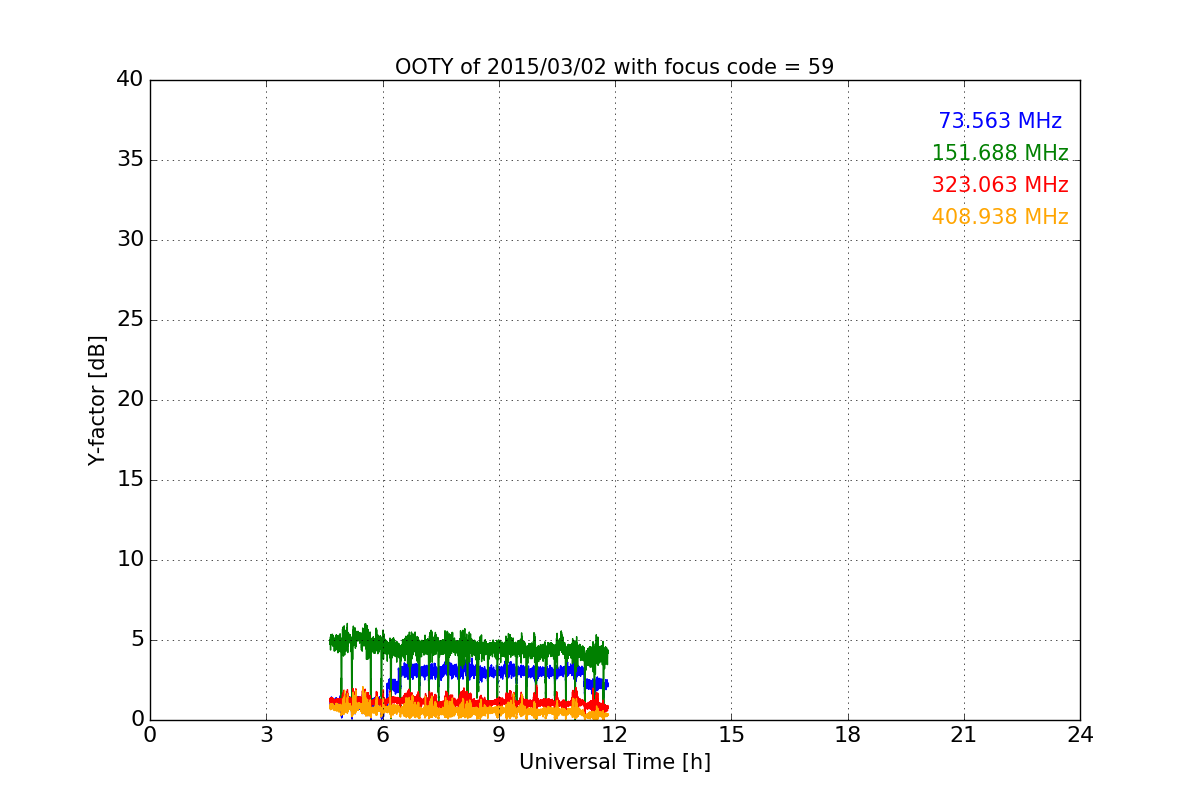The height and width of the screenshot is (800, 1200).
Task: Click the y-axis tick label 30
Action: [130, 240]
